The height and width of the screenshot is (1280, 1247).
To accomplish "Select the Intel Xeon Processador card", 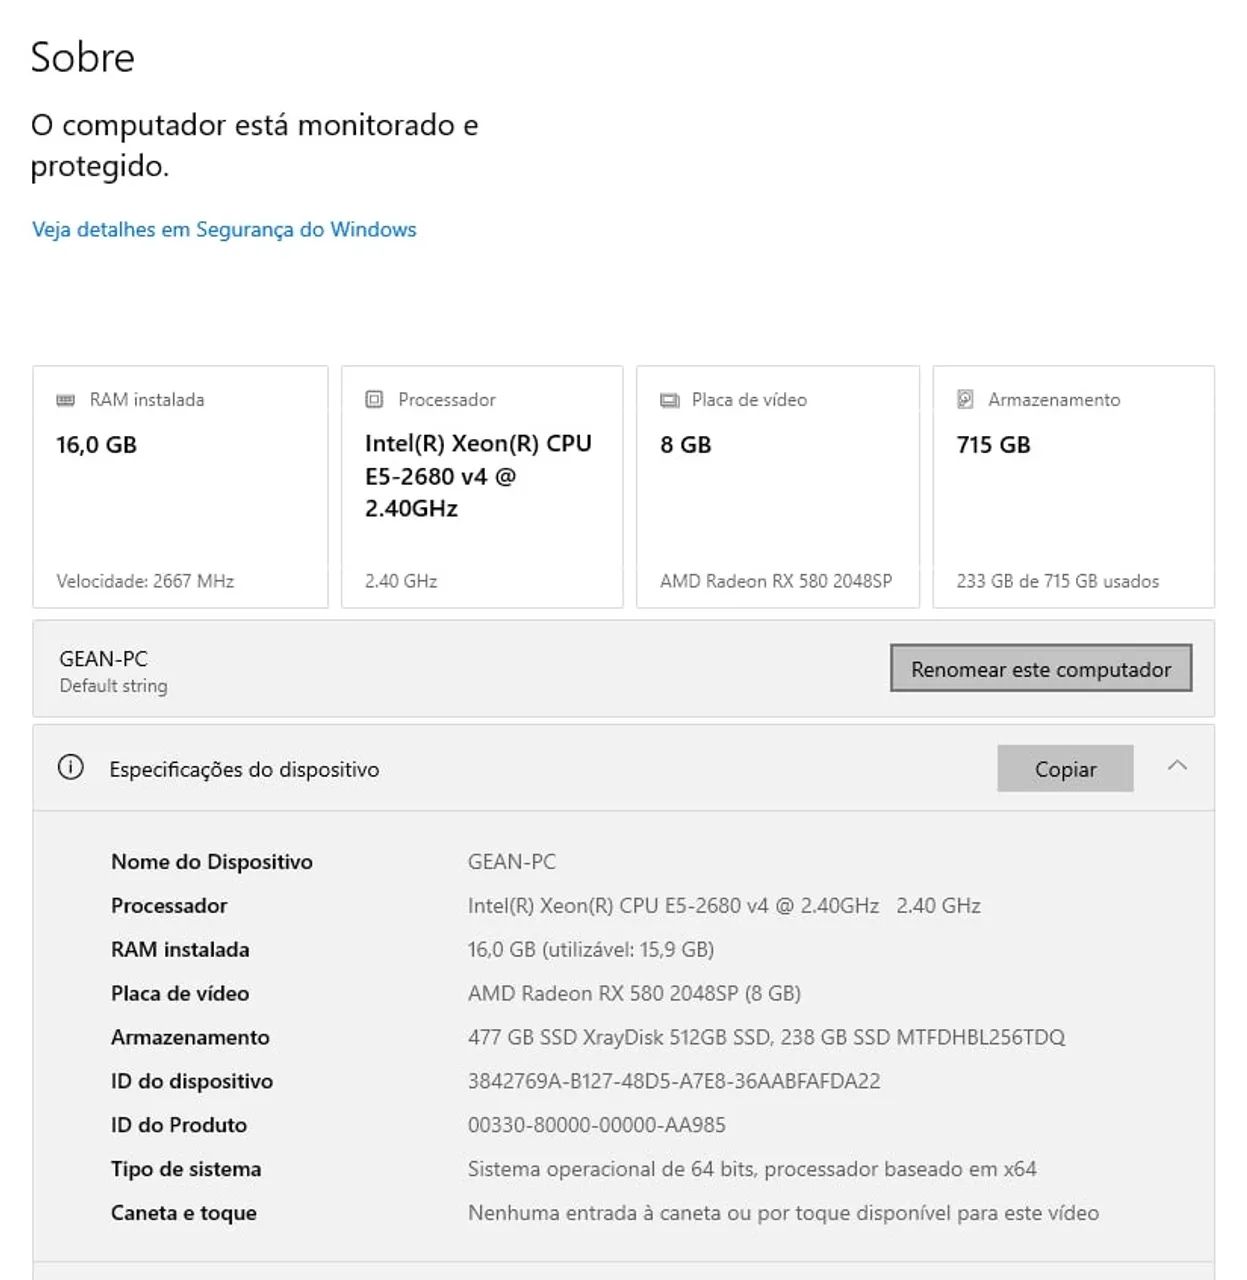I will (482, 487).
